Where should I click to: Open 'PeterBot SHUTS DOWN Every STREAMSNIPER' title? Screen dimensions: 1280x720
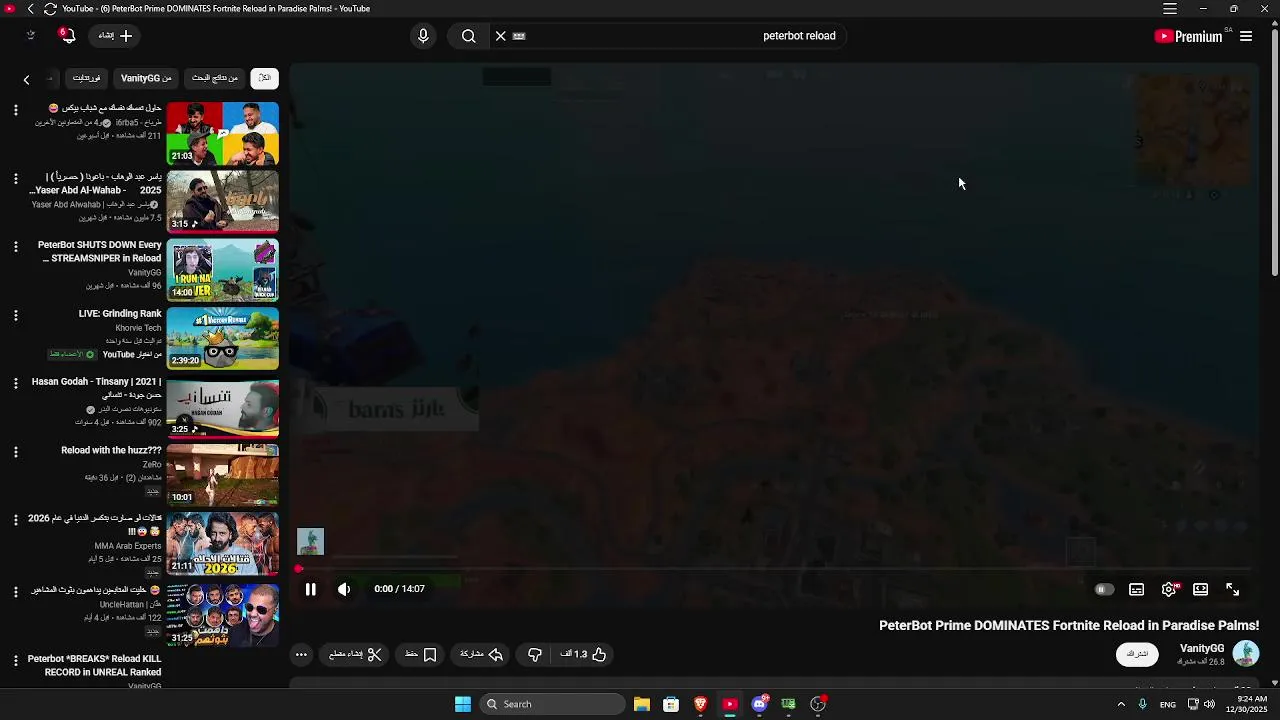pyautogui.click(x=99, y=251)
